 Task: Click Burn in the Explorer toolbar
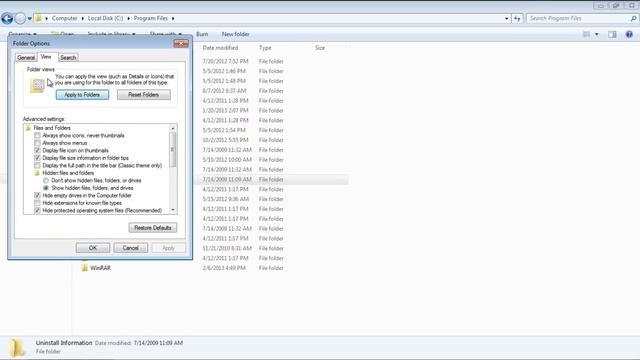202,34
